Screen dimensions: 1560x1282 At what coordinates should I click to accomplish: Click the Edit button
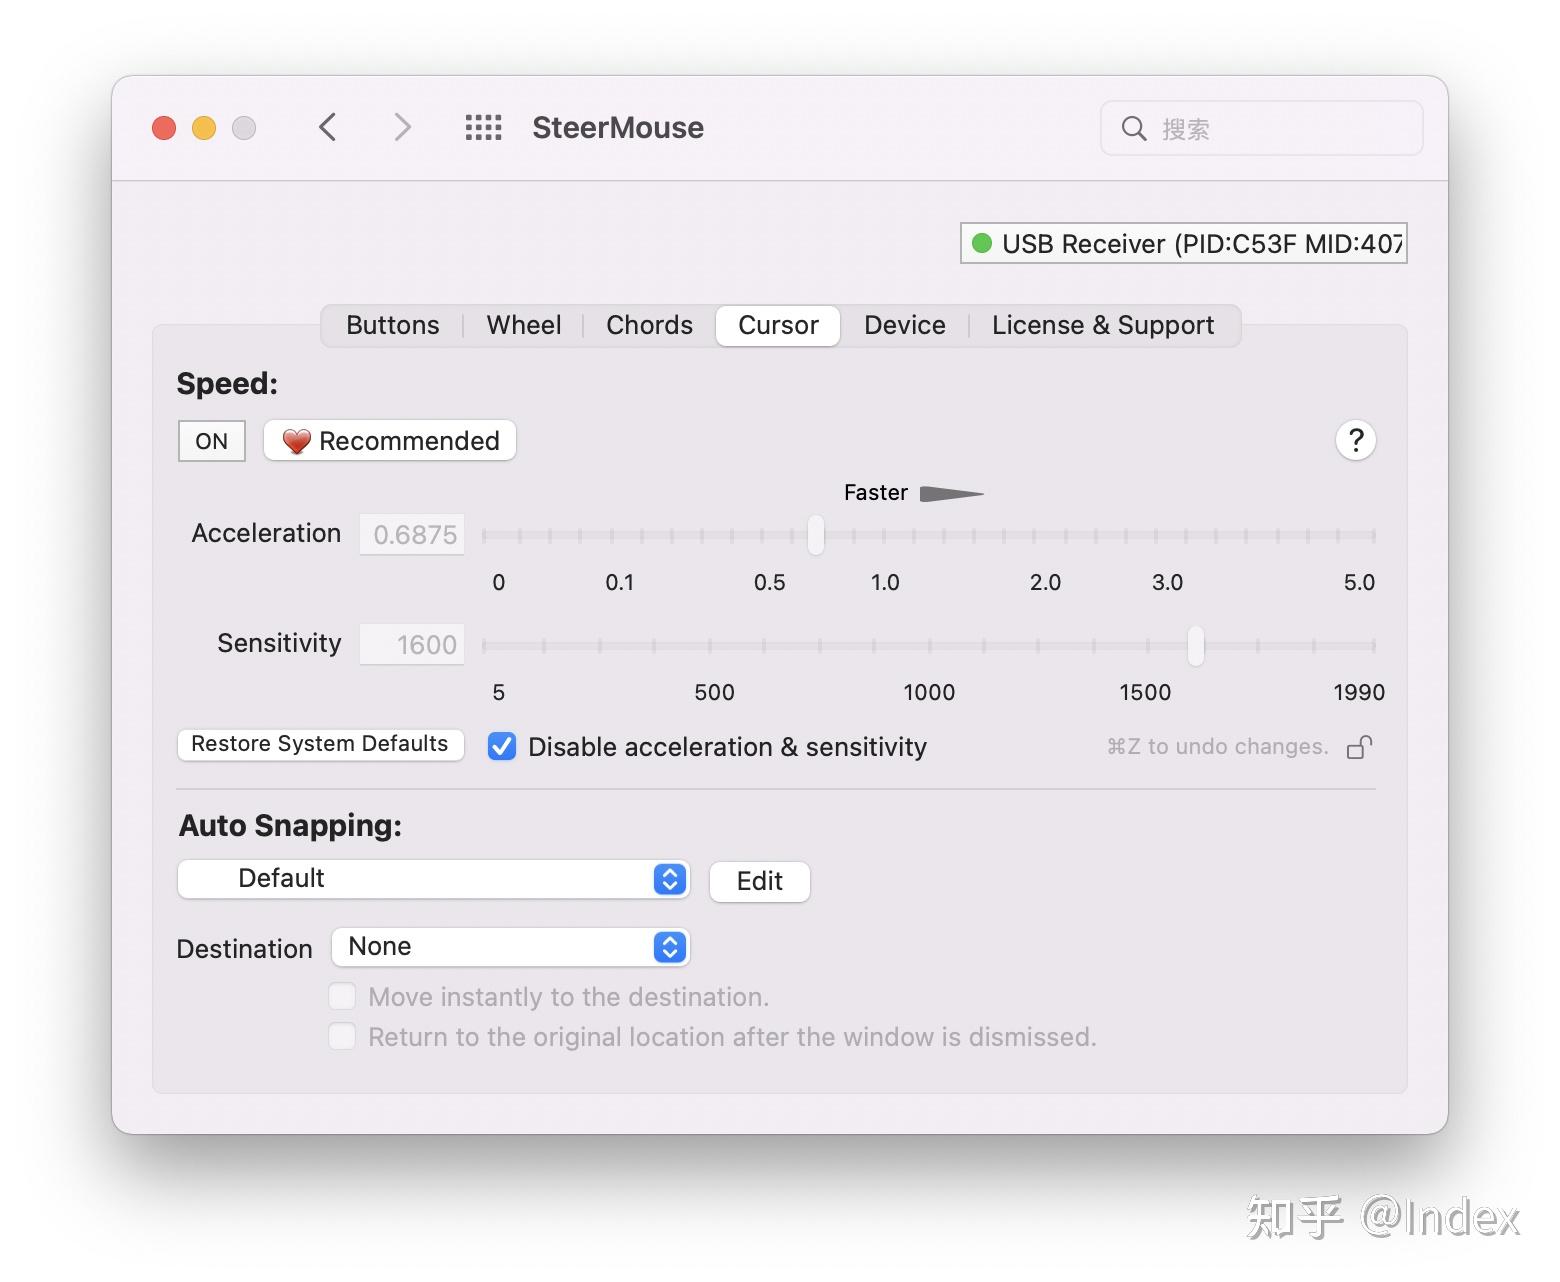click(x=760, y=881)
